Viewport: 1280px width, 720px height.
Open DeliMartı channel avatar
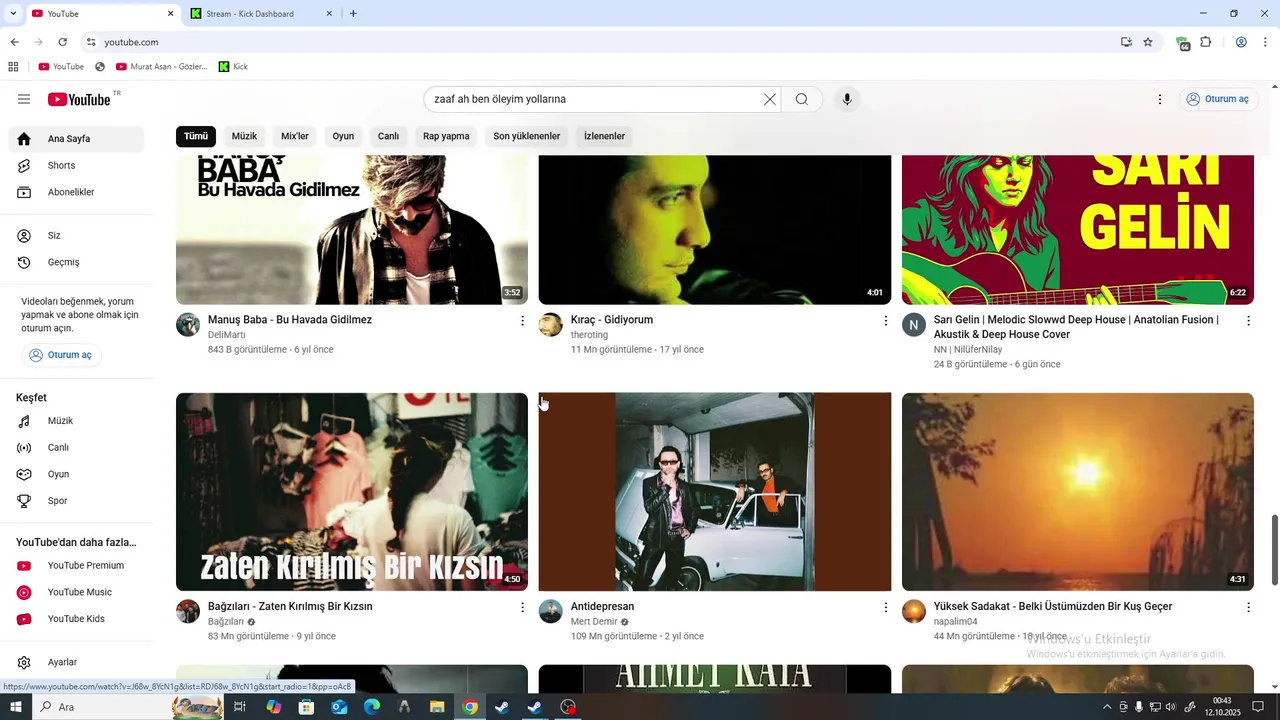pos(188,324)
